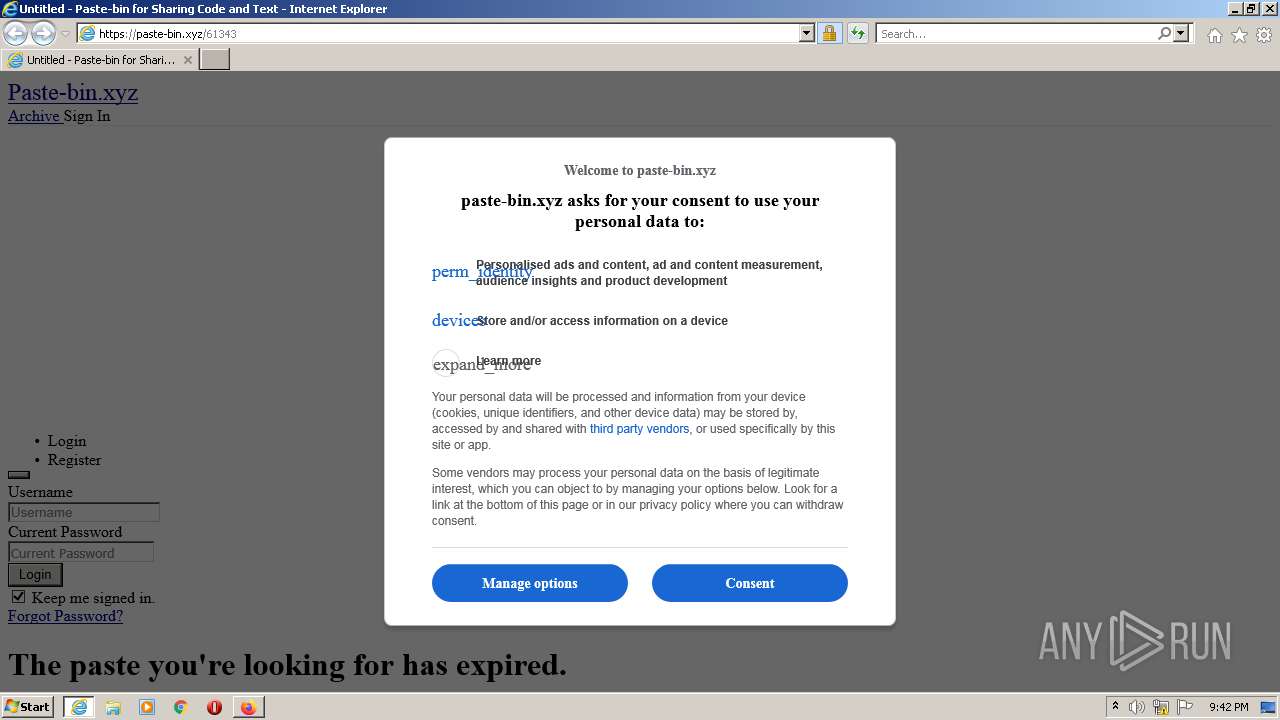1280x720 pixels.
Task: Open the third party vendors link
Action: [639, 429]
